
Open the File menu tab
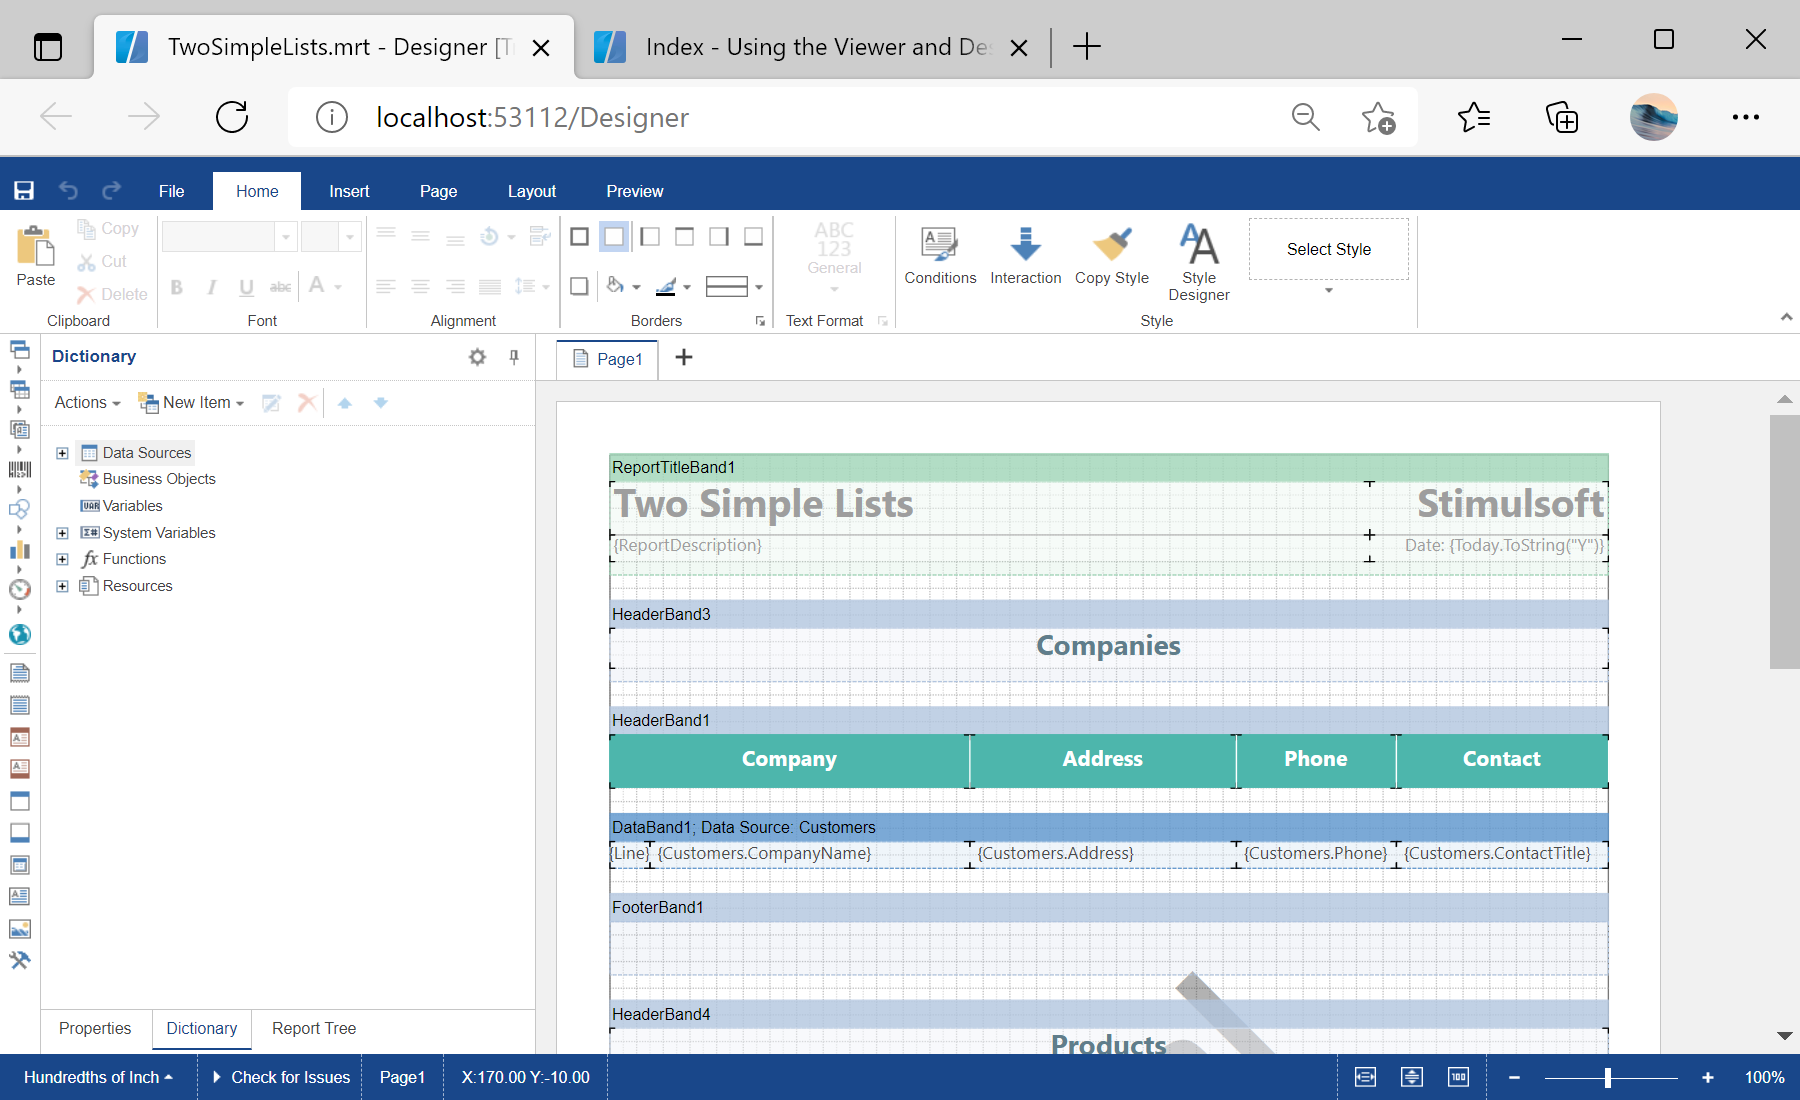coord(171,191)
